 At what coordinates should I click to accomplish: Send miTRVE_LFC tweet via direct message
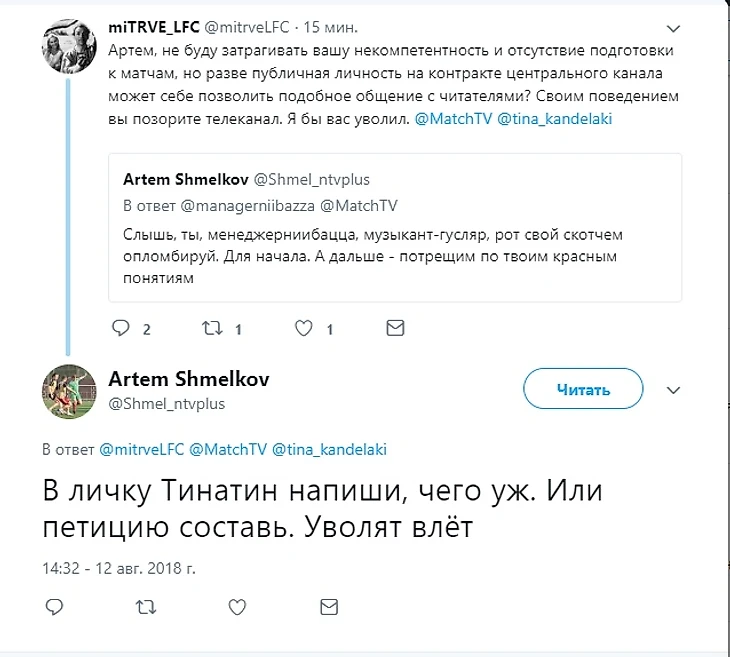(x=395, y=328)
